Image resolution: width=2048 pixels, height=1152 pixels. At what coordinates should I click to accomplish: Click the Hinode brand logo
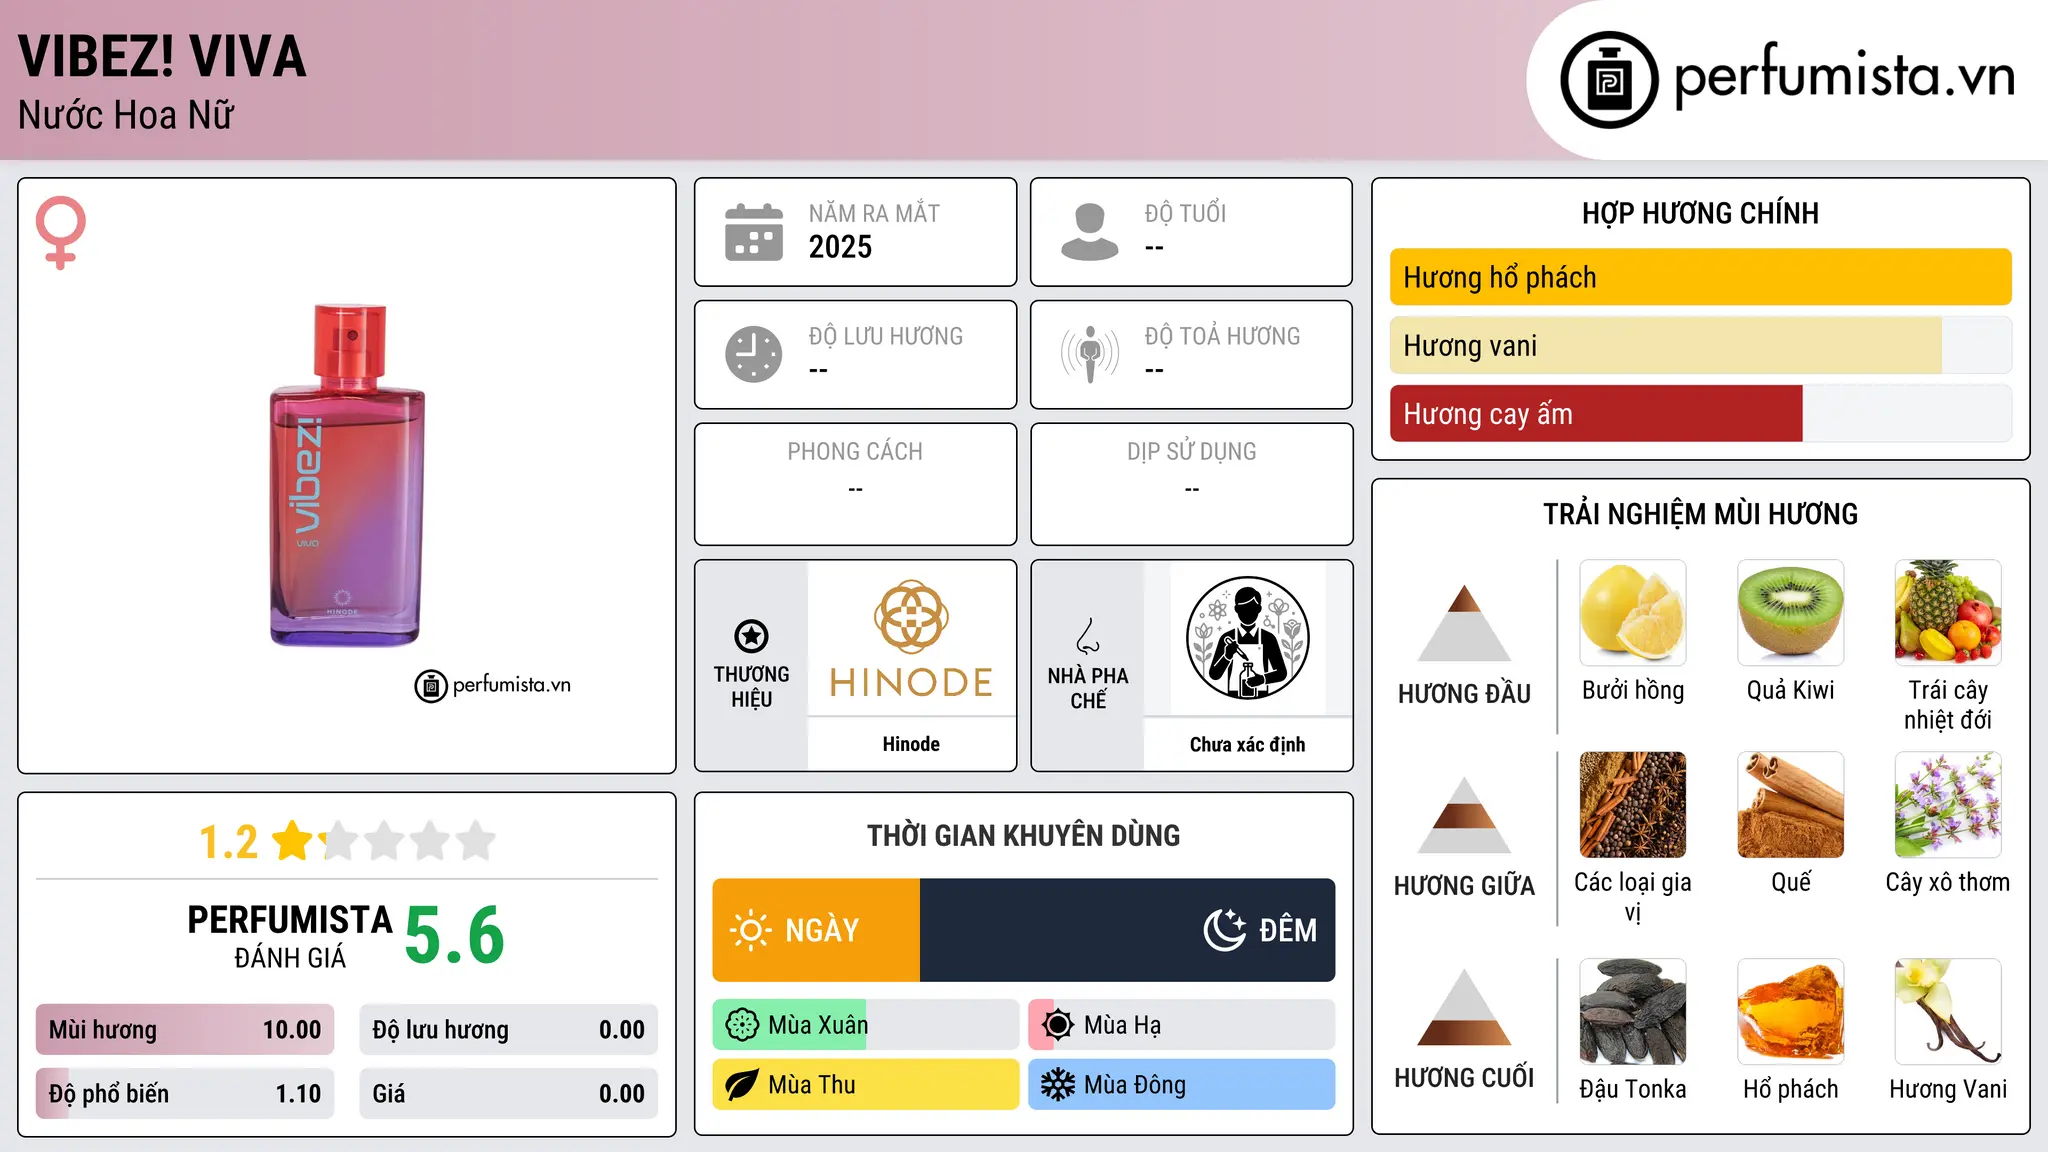tap(911, 639)
